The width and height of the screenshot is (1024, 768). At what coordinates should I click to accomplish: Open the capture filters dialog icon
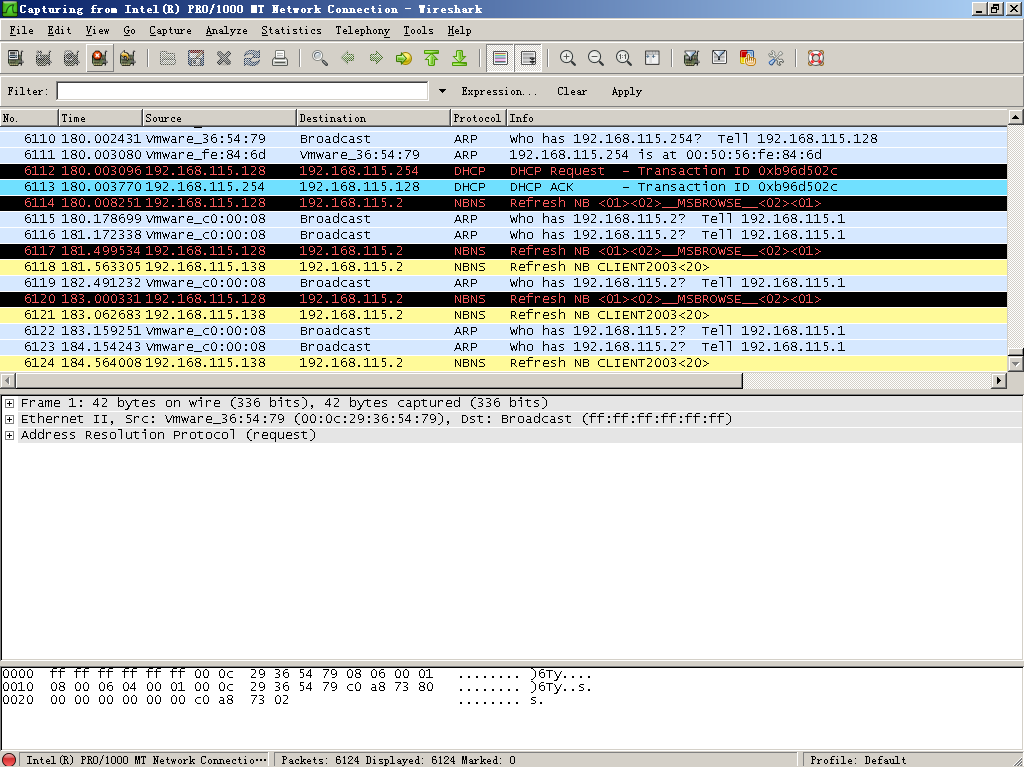[692, 58]
